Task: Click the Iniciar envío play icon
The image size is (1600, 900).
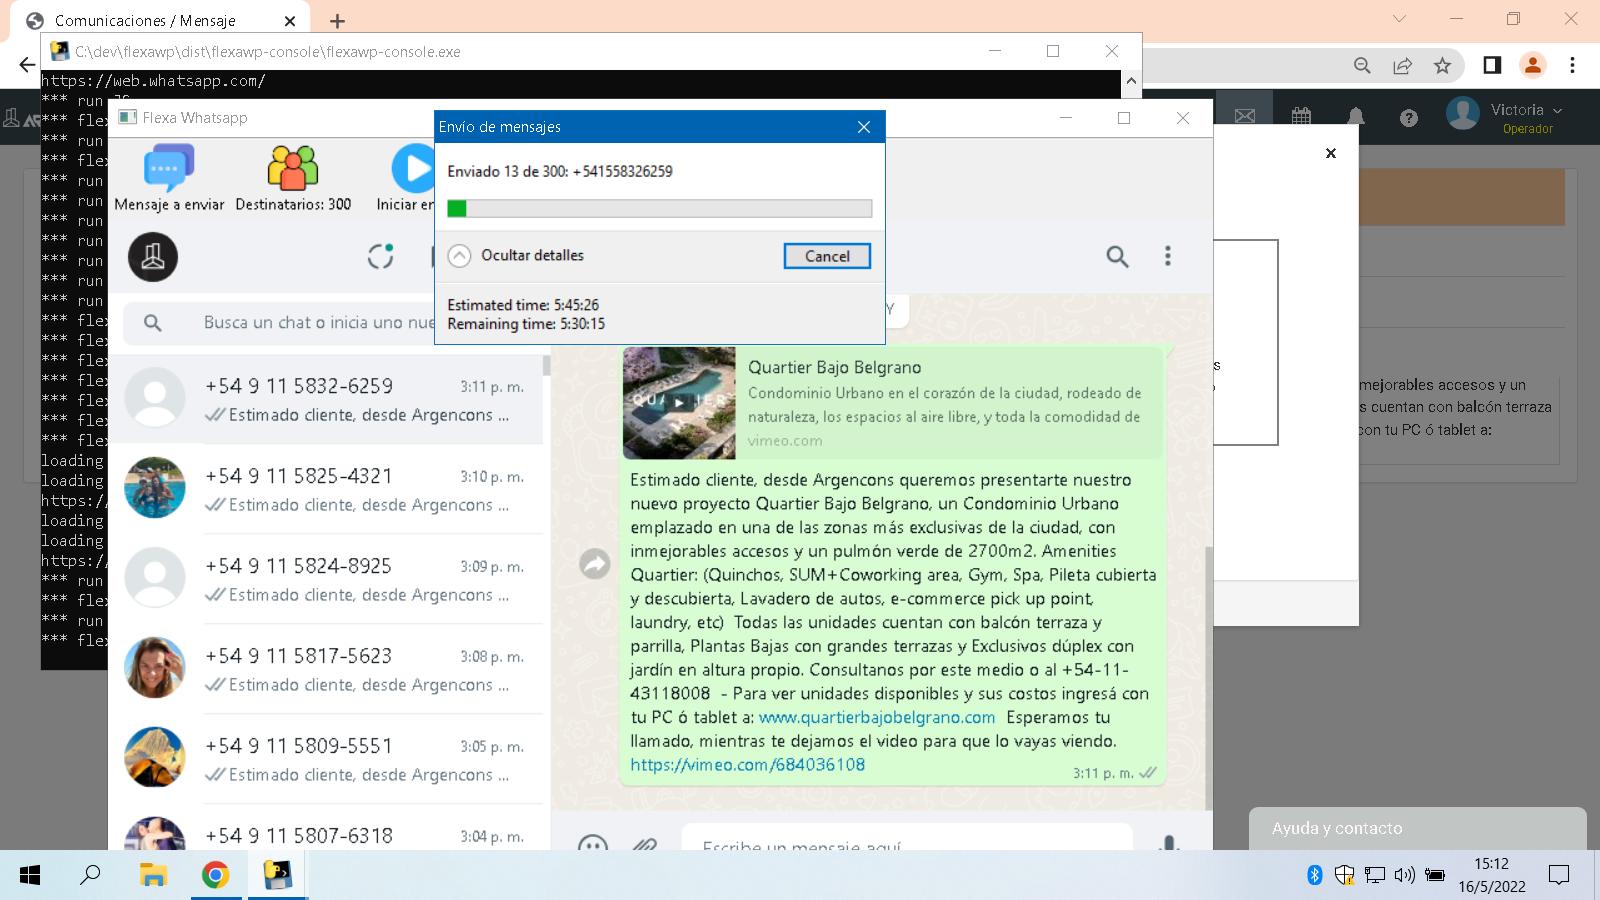Action: [x=413, y=168]
